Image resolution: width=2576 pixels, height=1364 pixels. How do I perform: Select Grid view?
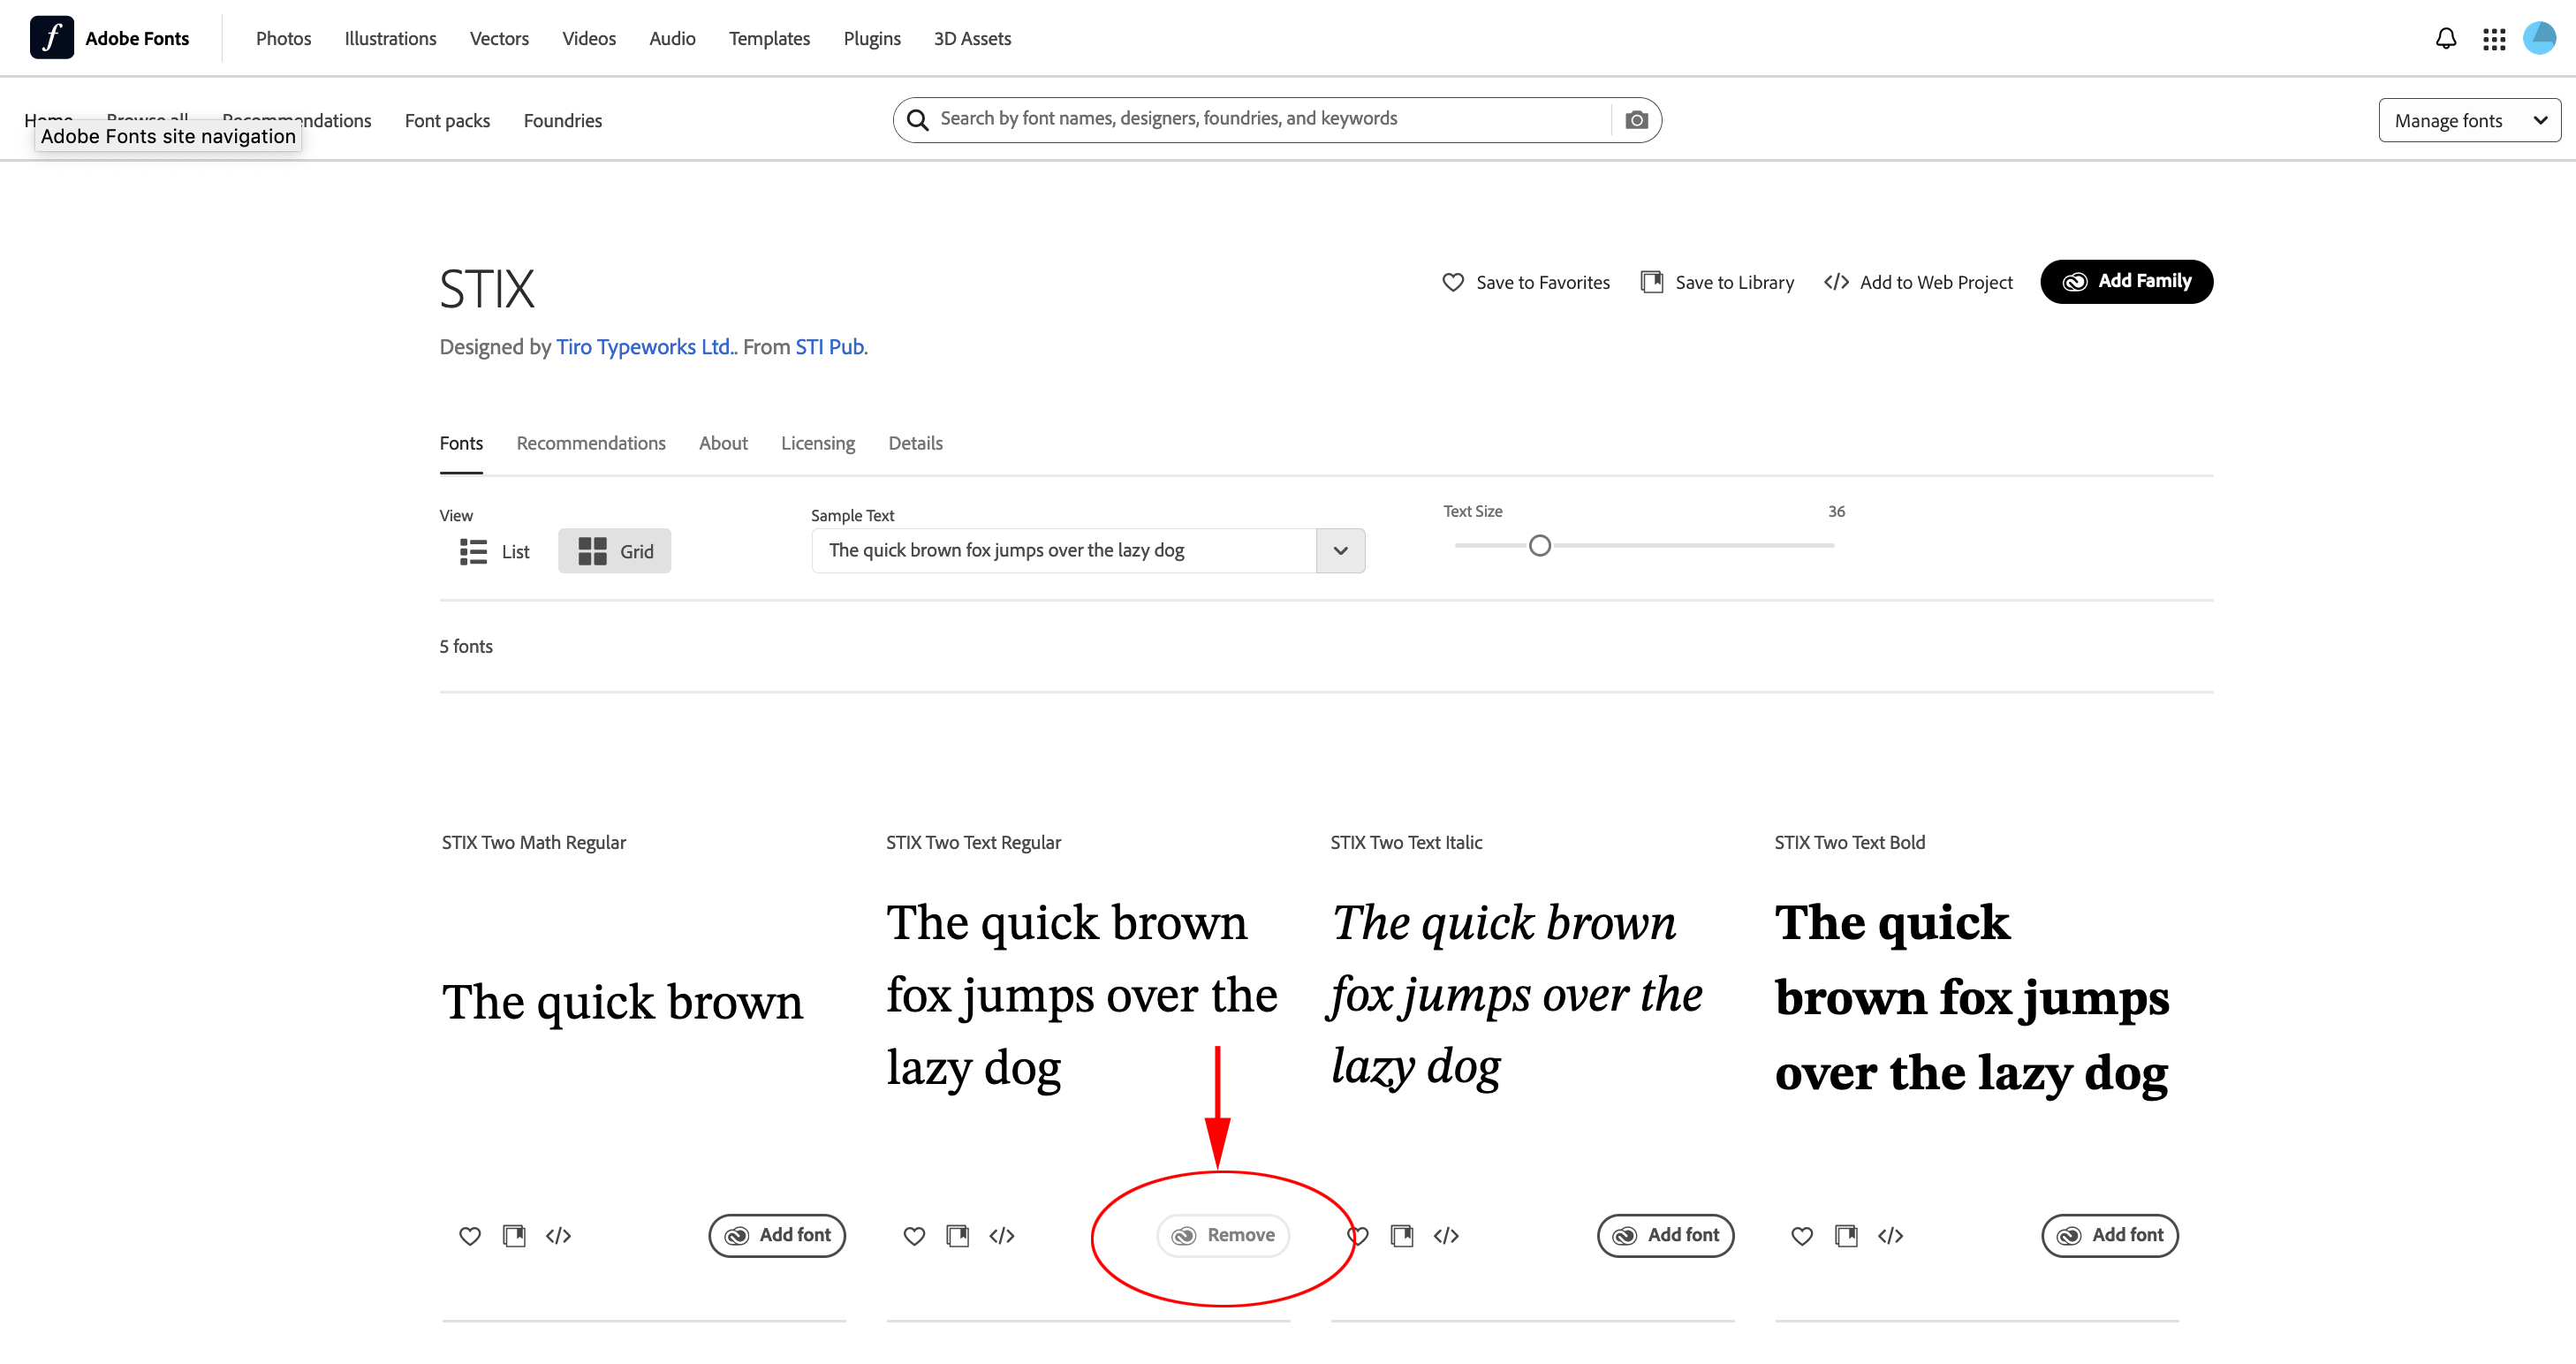[x=614, y=551]
